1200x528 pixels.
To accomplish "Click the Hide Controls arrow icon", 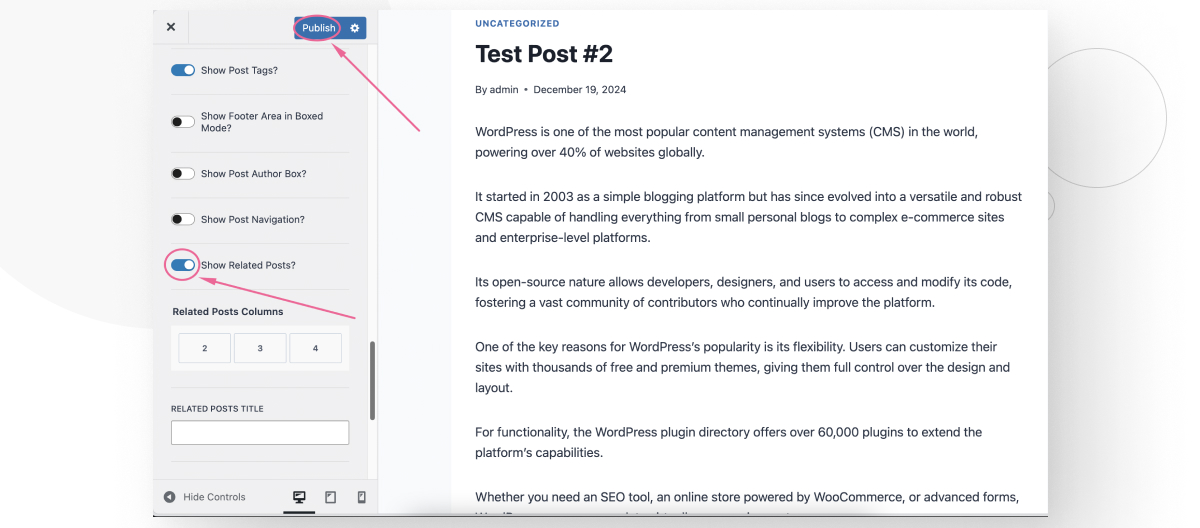I will [x=169, y=497].
